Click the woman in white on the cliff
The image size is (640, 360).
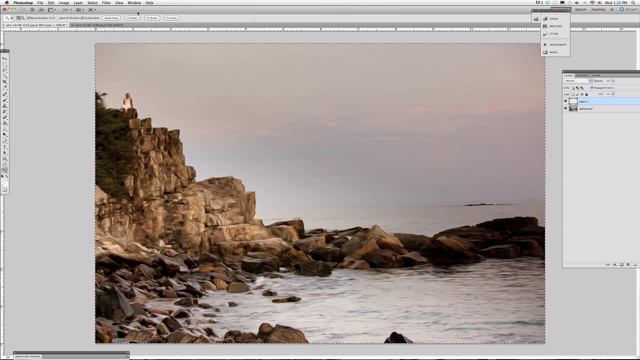128,102
